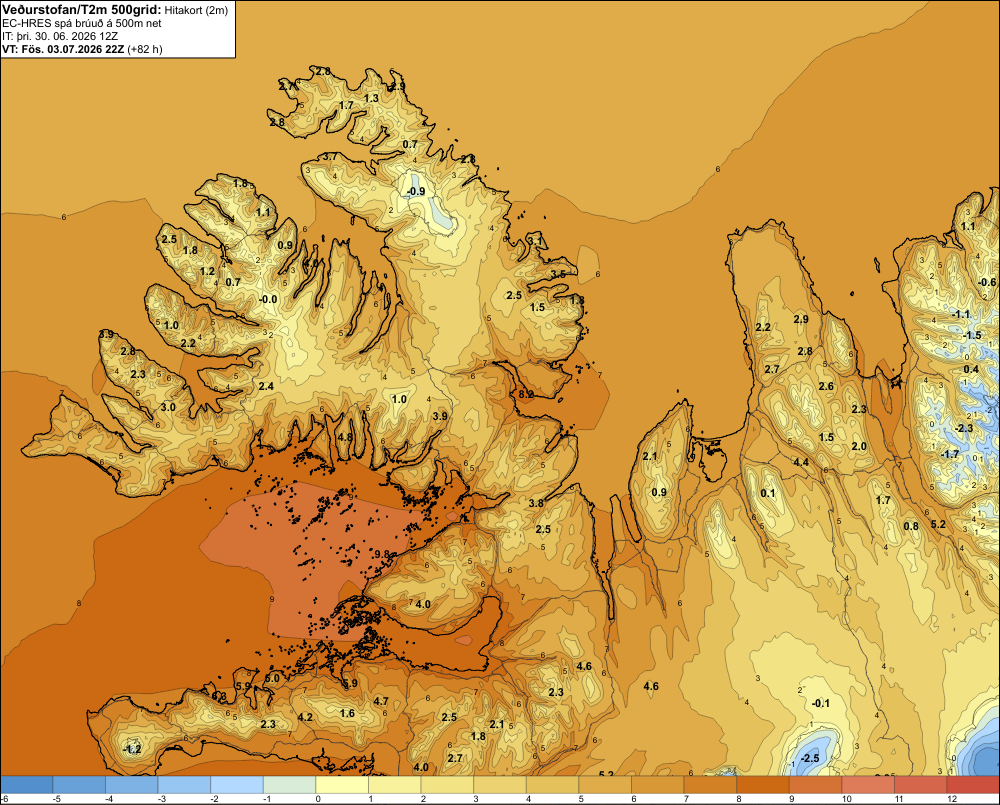Viewport: 1000px width, 805px height.
Task: Click the 0.4 temperature value
Action: [x=971, y=369]
